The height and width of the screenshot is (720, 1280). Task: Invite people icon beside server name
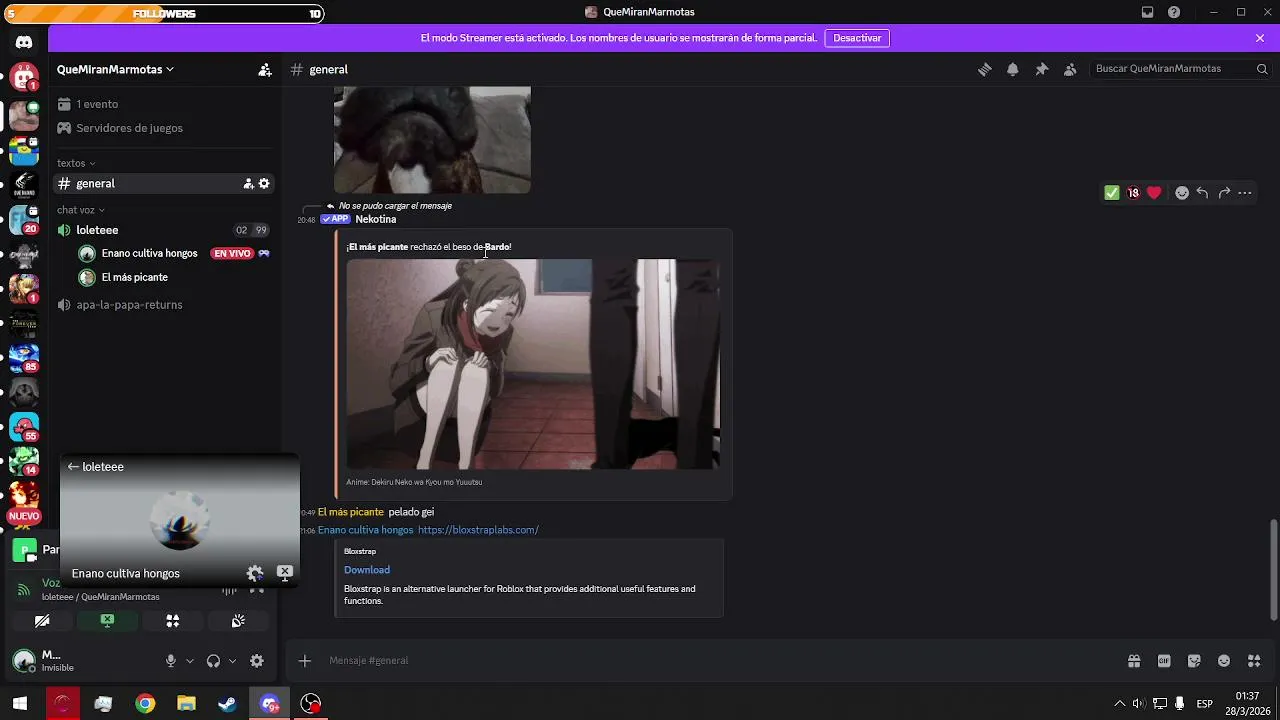tap(264, 70)
